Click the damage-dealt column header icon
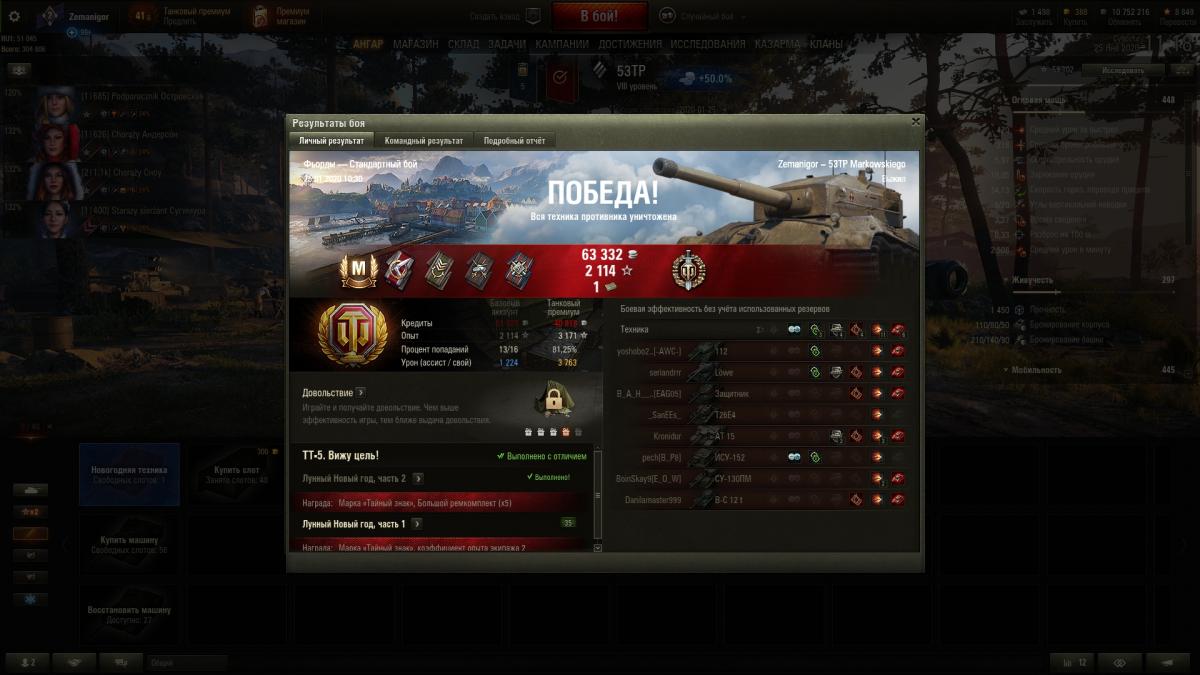The image size is (1200, 675). (877, 329)
